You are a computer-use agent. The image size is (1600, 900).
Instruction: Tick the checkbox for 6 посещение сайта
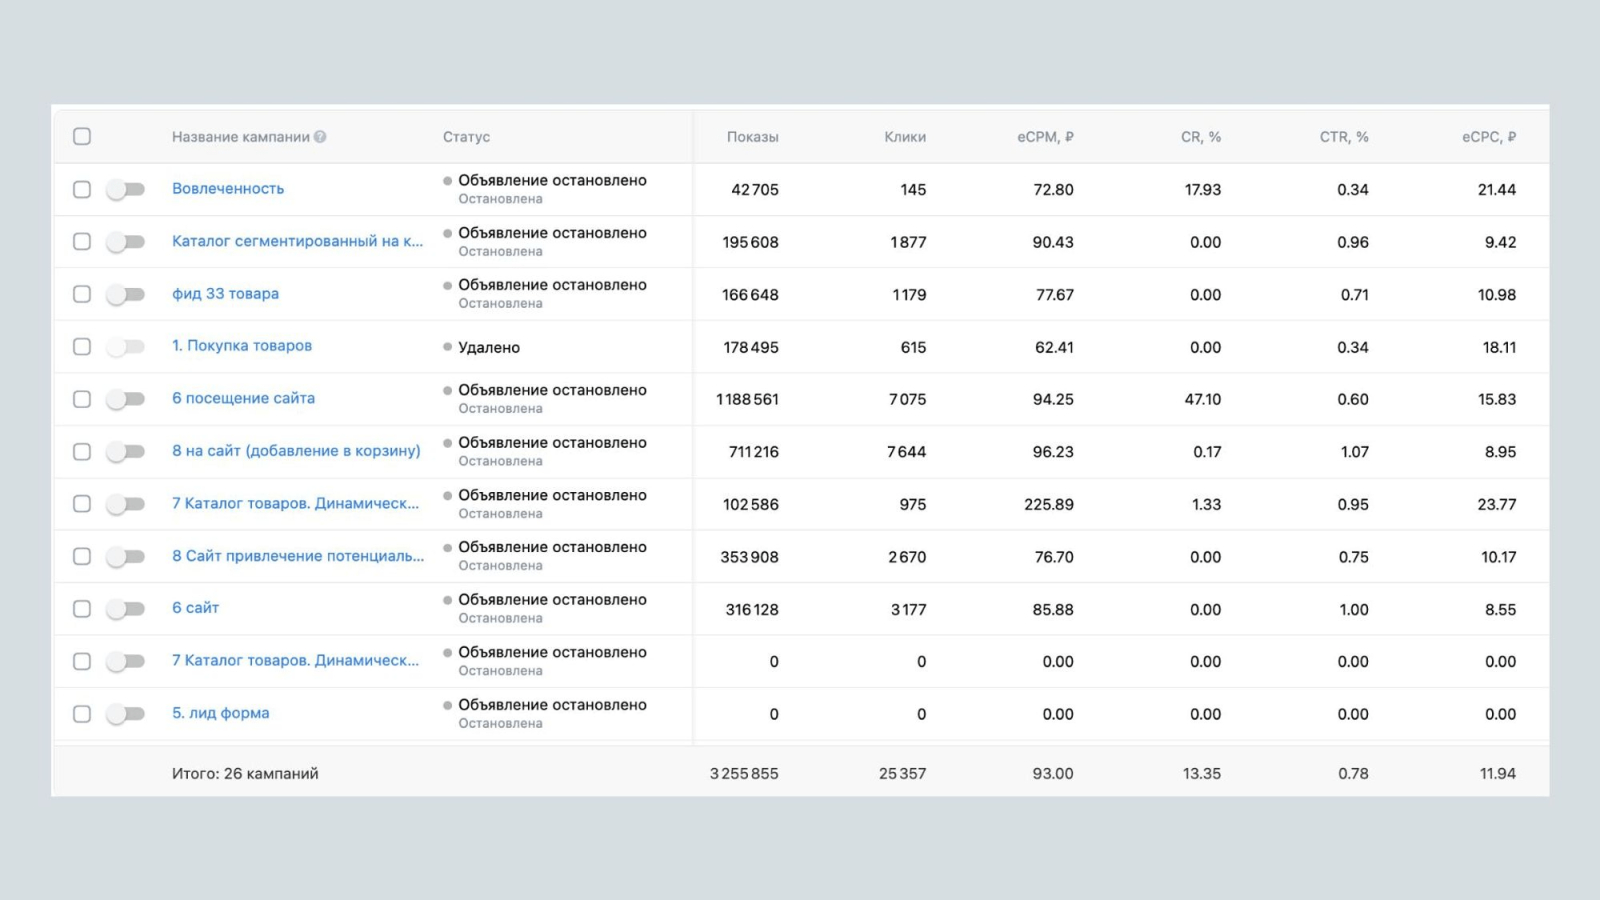(x=82, y=399)
